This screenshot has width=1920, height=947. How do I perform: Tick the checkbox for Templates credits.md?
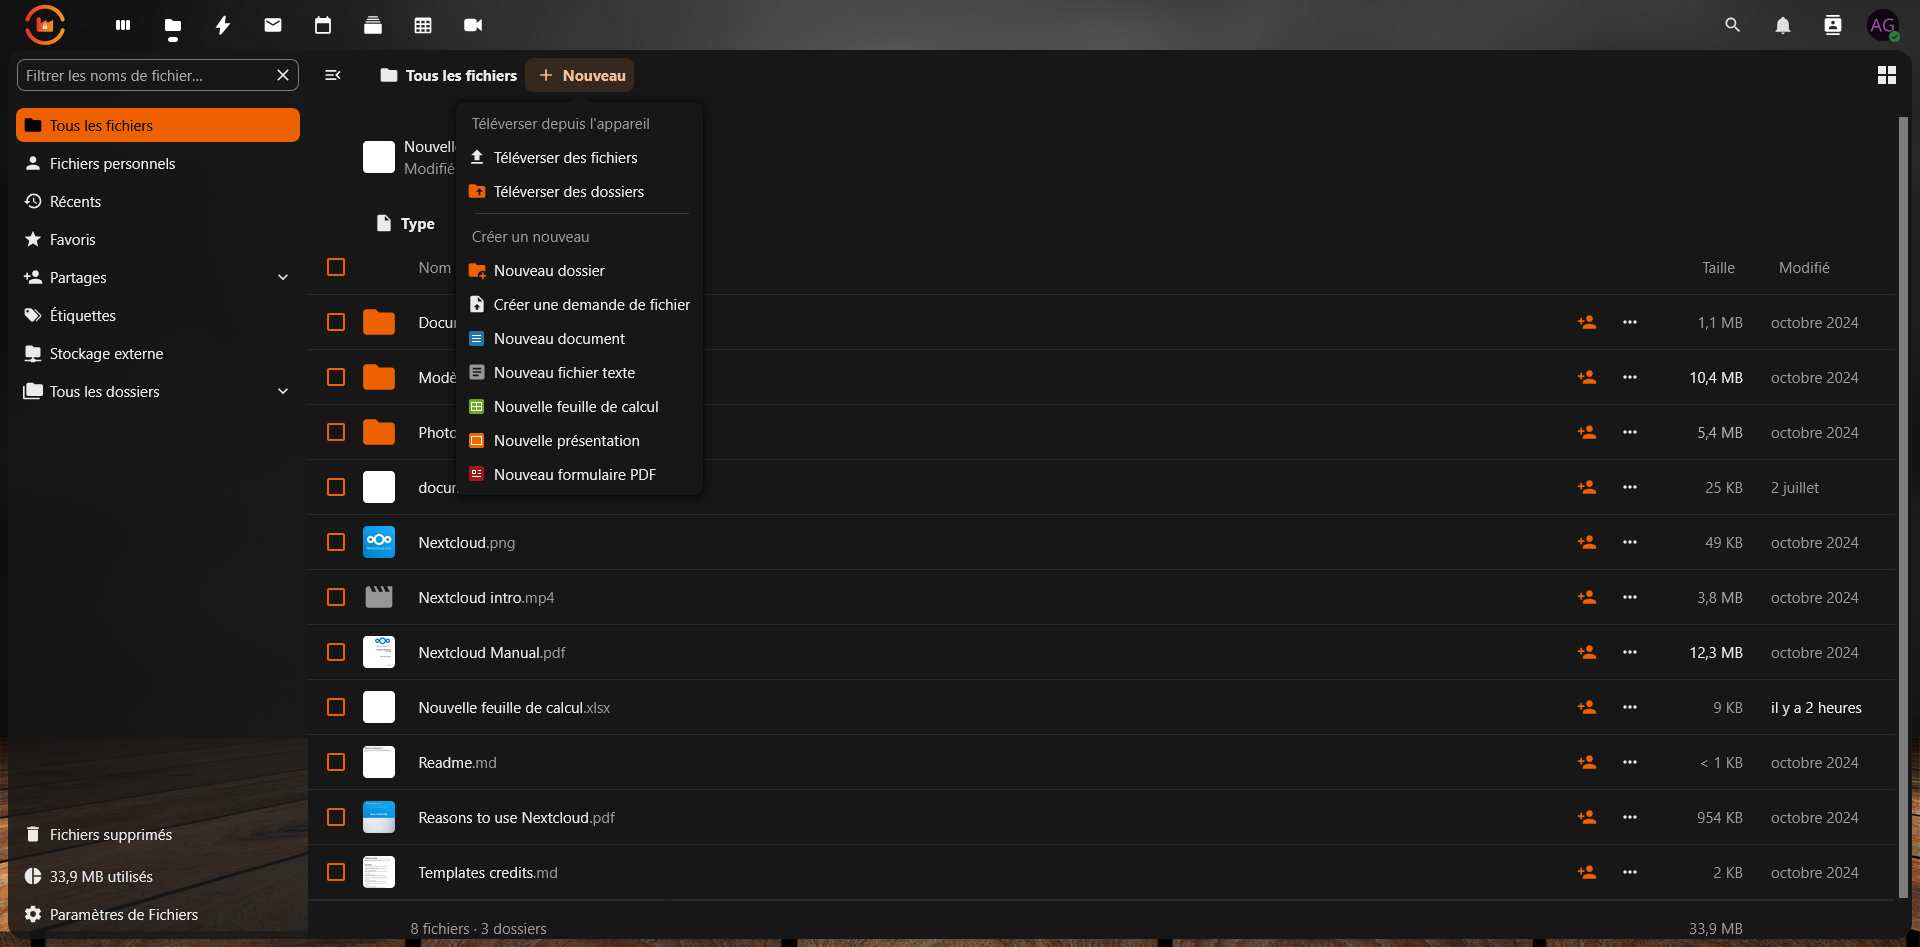[336, 872]
